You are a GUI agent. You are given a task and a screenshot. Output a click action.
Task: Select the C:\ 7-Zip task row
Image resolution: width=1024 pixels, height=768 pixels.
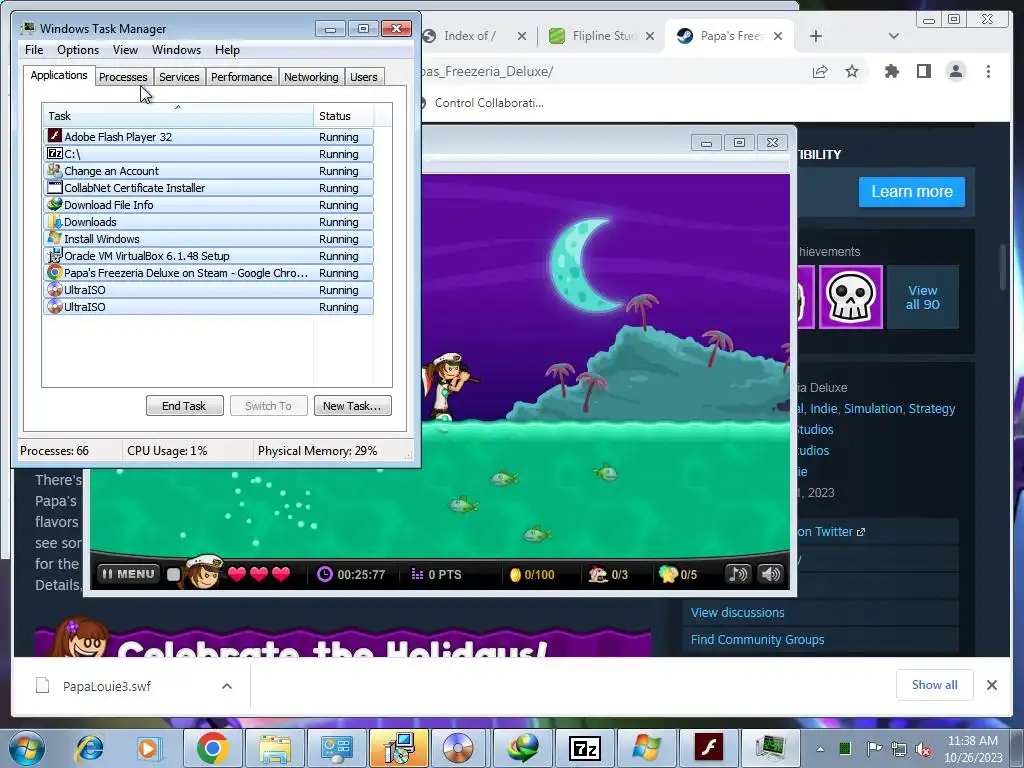point(209,153)
